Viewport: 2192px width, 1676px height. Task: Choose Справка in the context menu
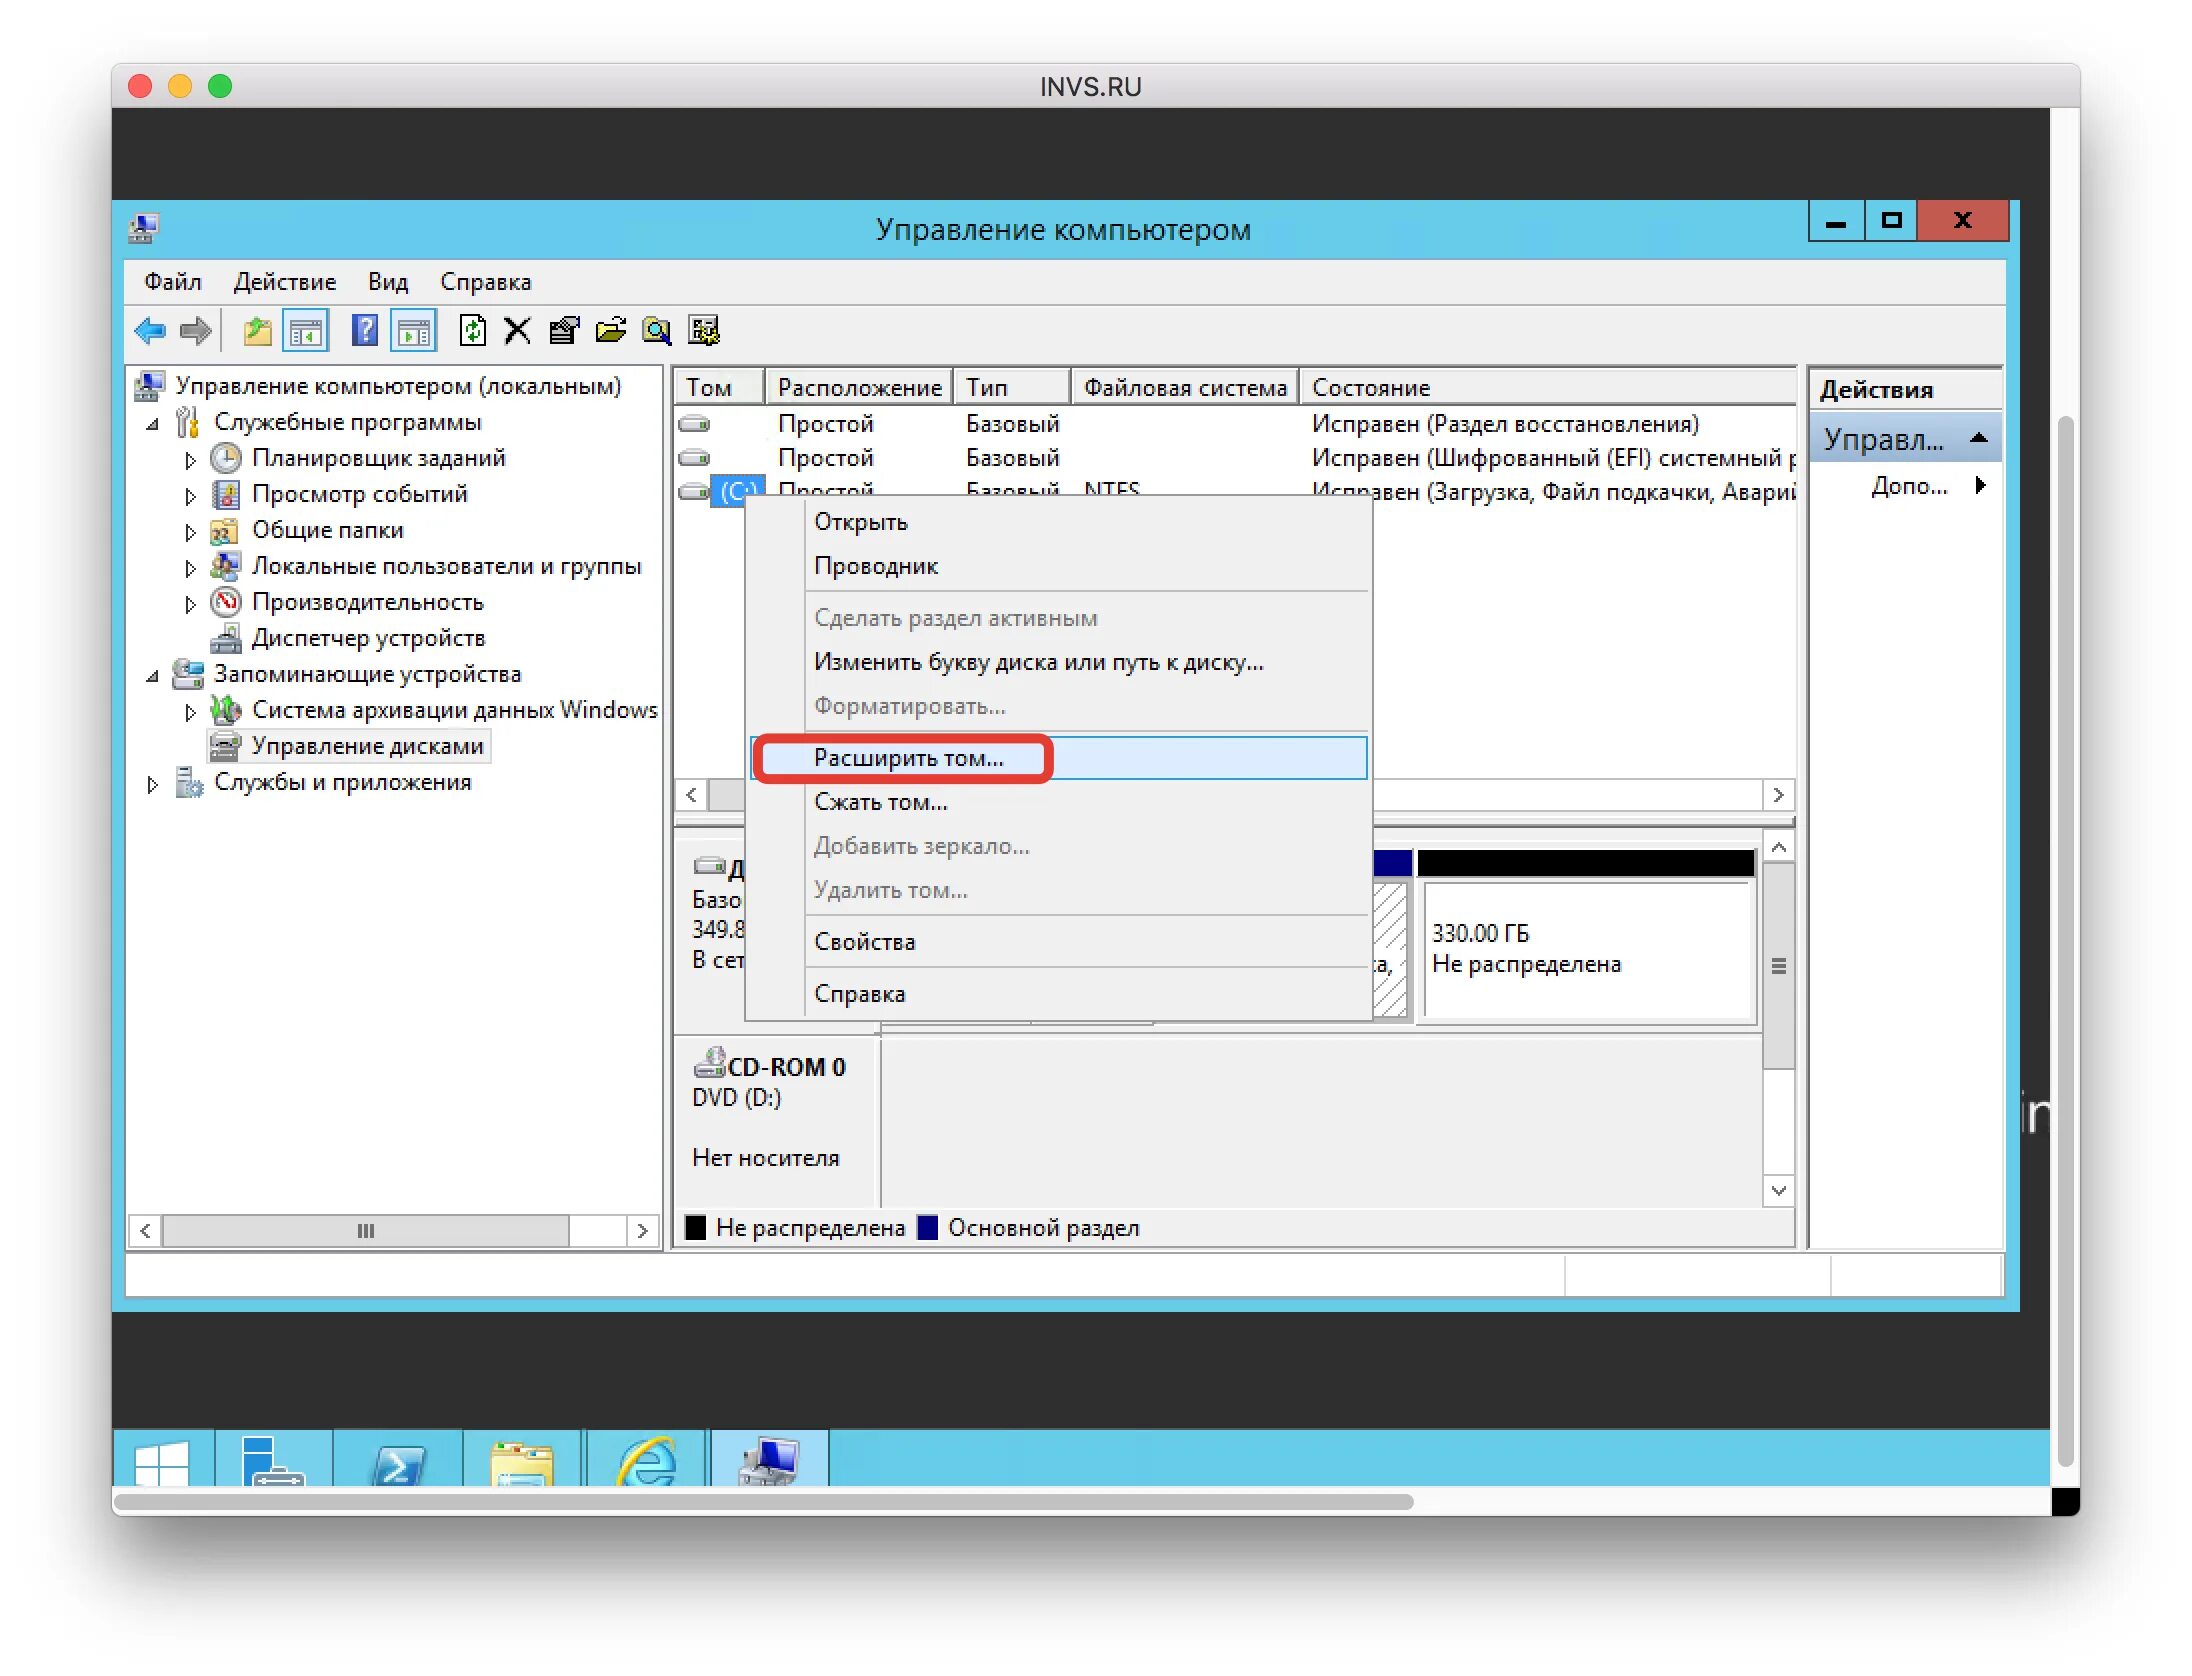[x=1060, y=994]
